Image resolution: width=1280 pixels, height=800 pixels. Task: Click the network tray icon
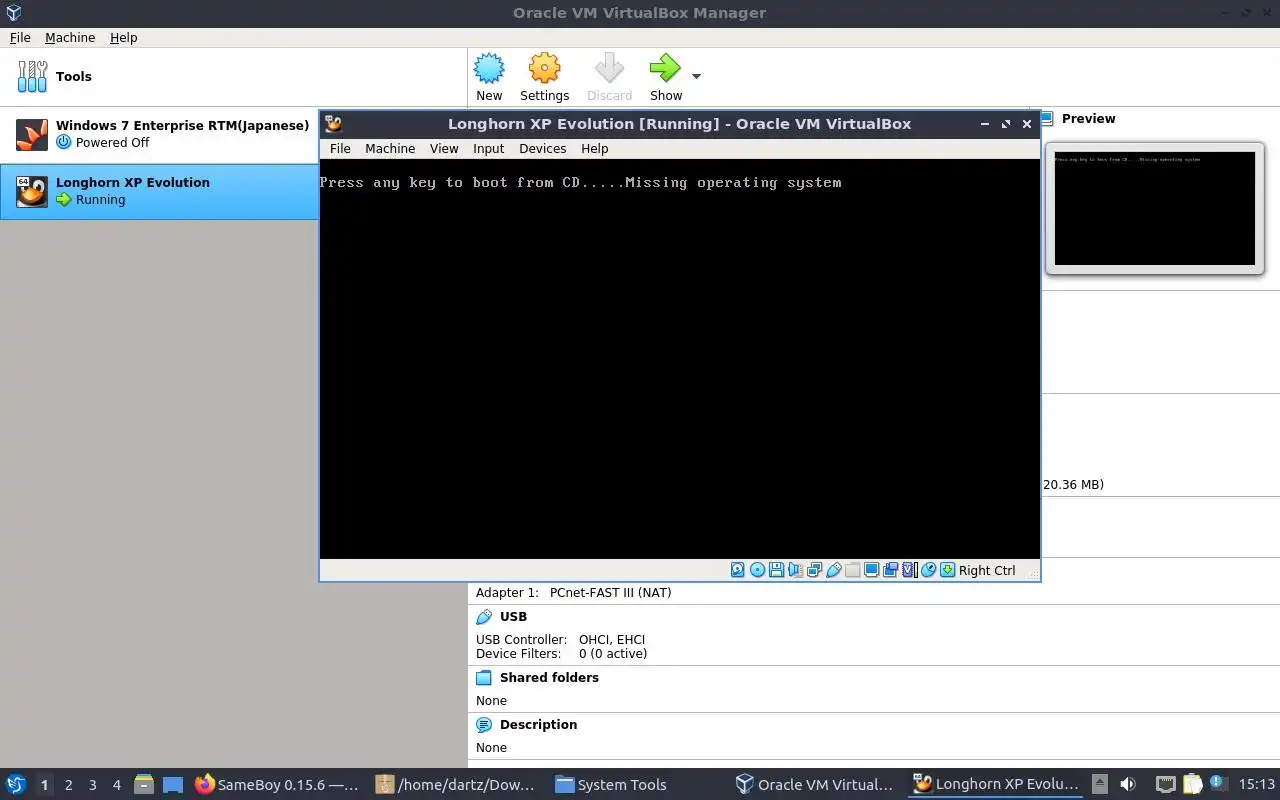point(1165,784)
